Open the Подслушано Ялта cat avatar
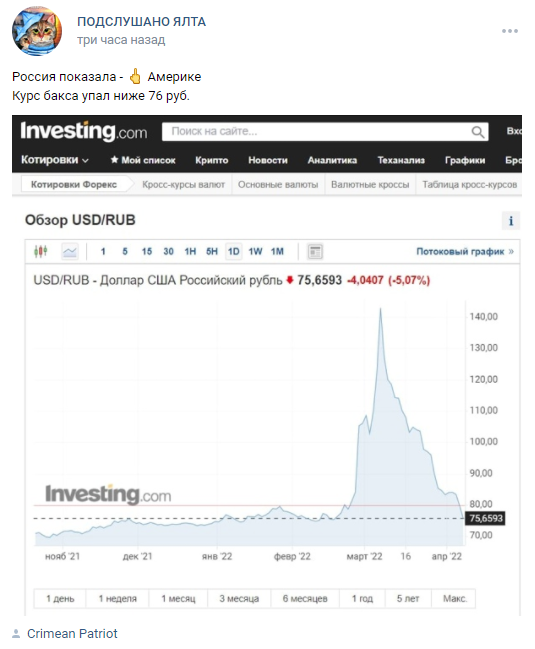 point(37,31)
